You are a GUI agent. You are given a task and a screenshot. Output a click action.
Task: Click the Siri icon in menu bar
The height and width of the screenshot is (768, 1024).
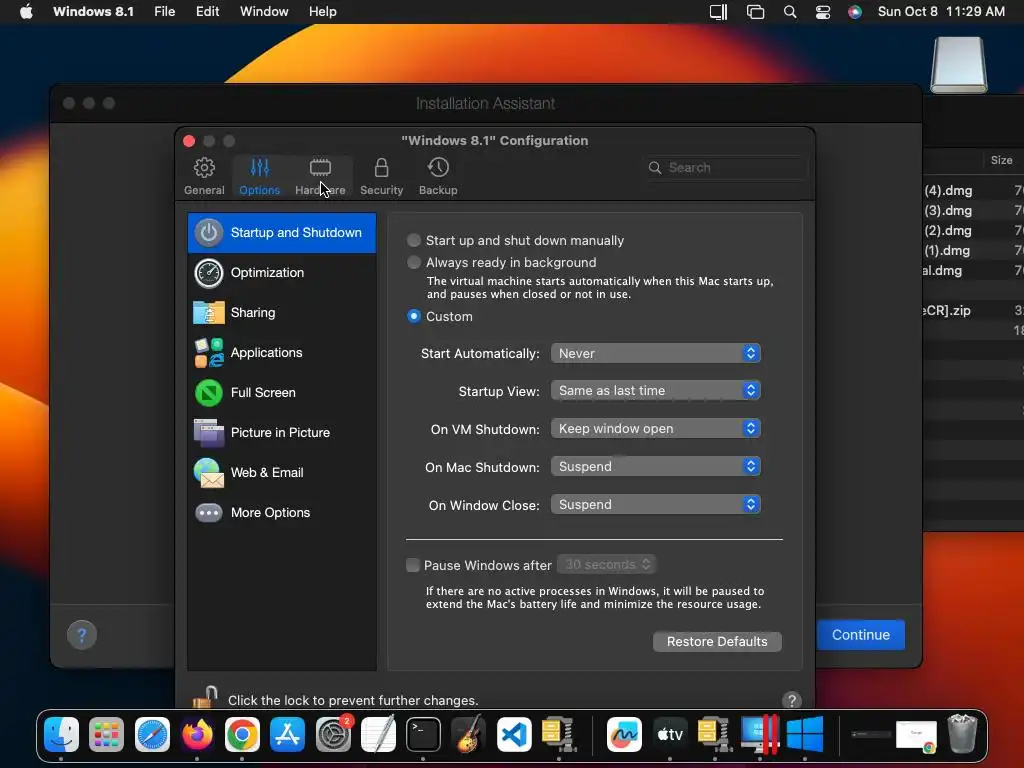pyautogui.click(x=854, y=12)
